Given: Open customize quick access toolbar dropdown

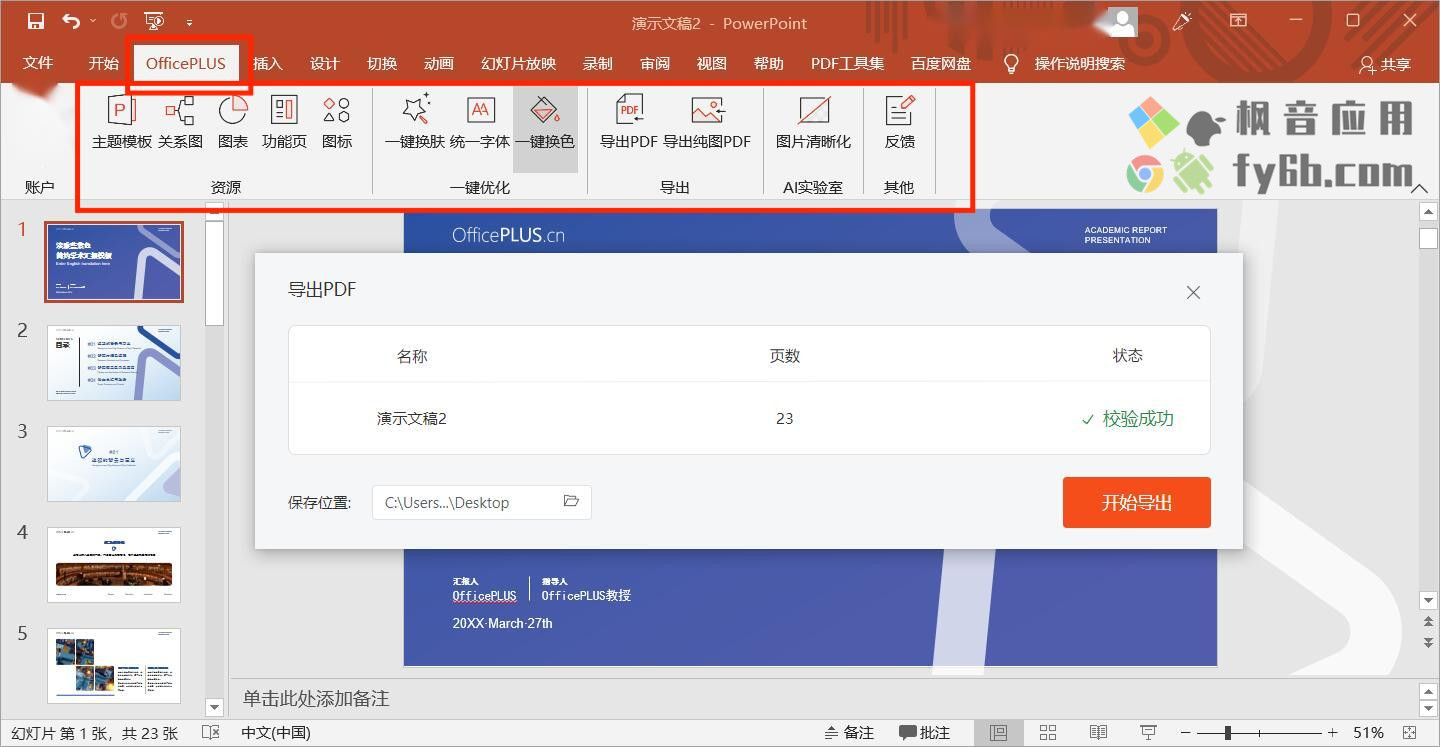Looking at the screenshot, I should coord(189,22).
